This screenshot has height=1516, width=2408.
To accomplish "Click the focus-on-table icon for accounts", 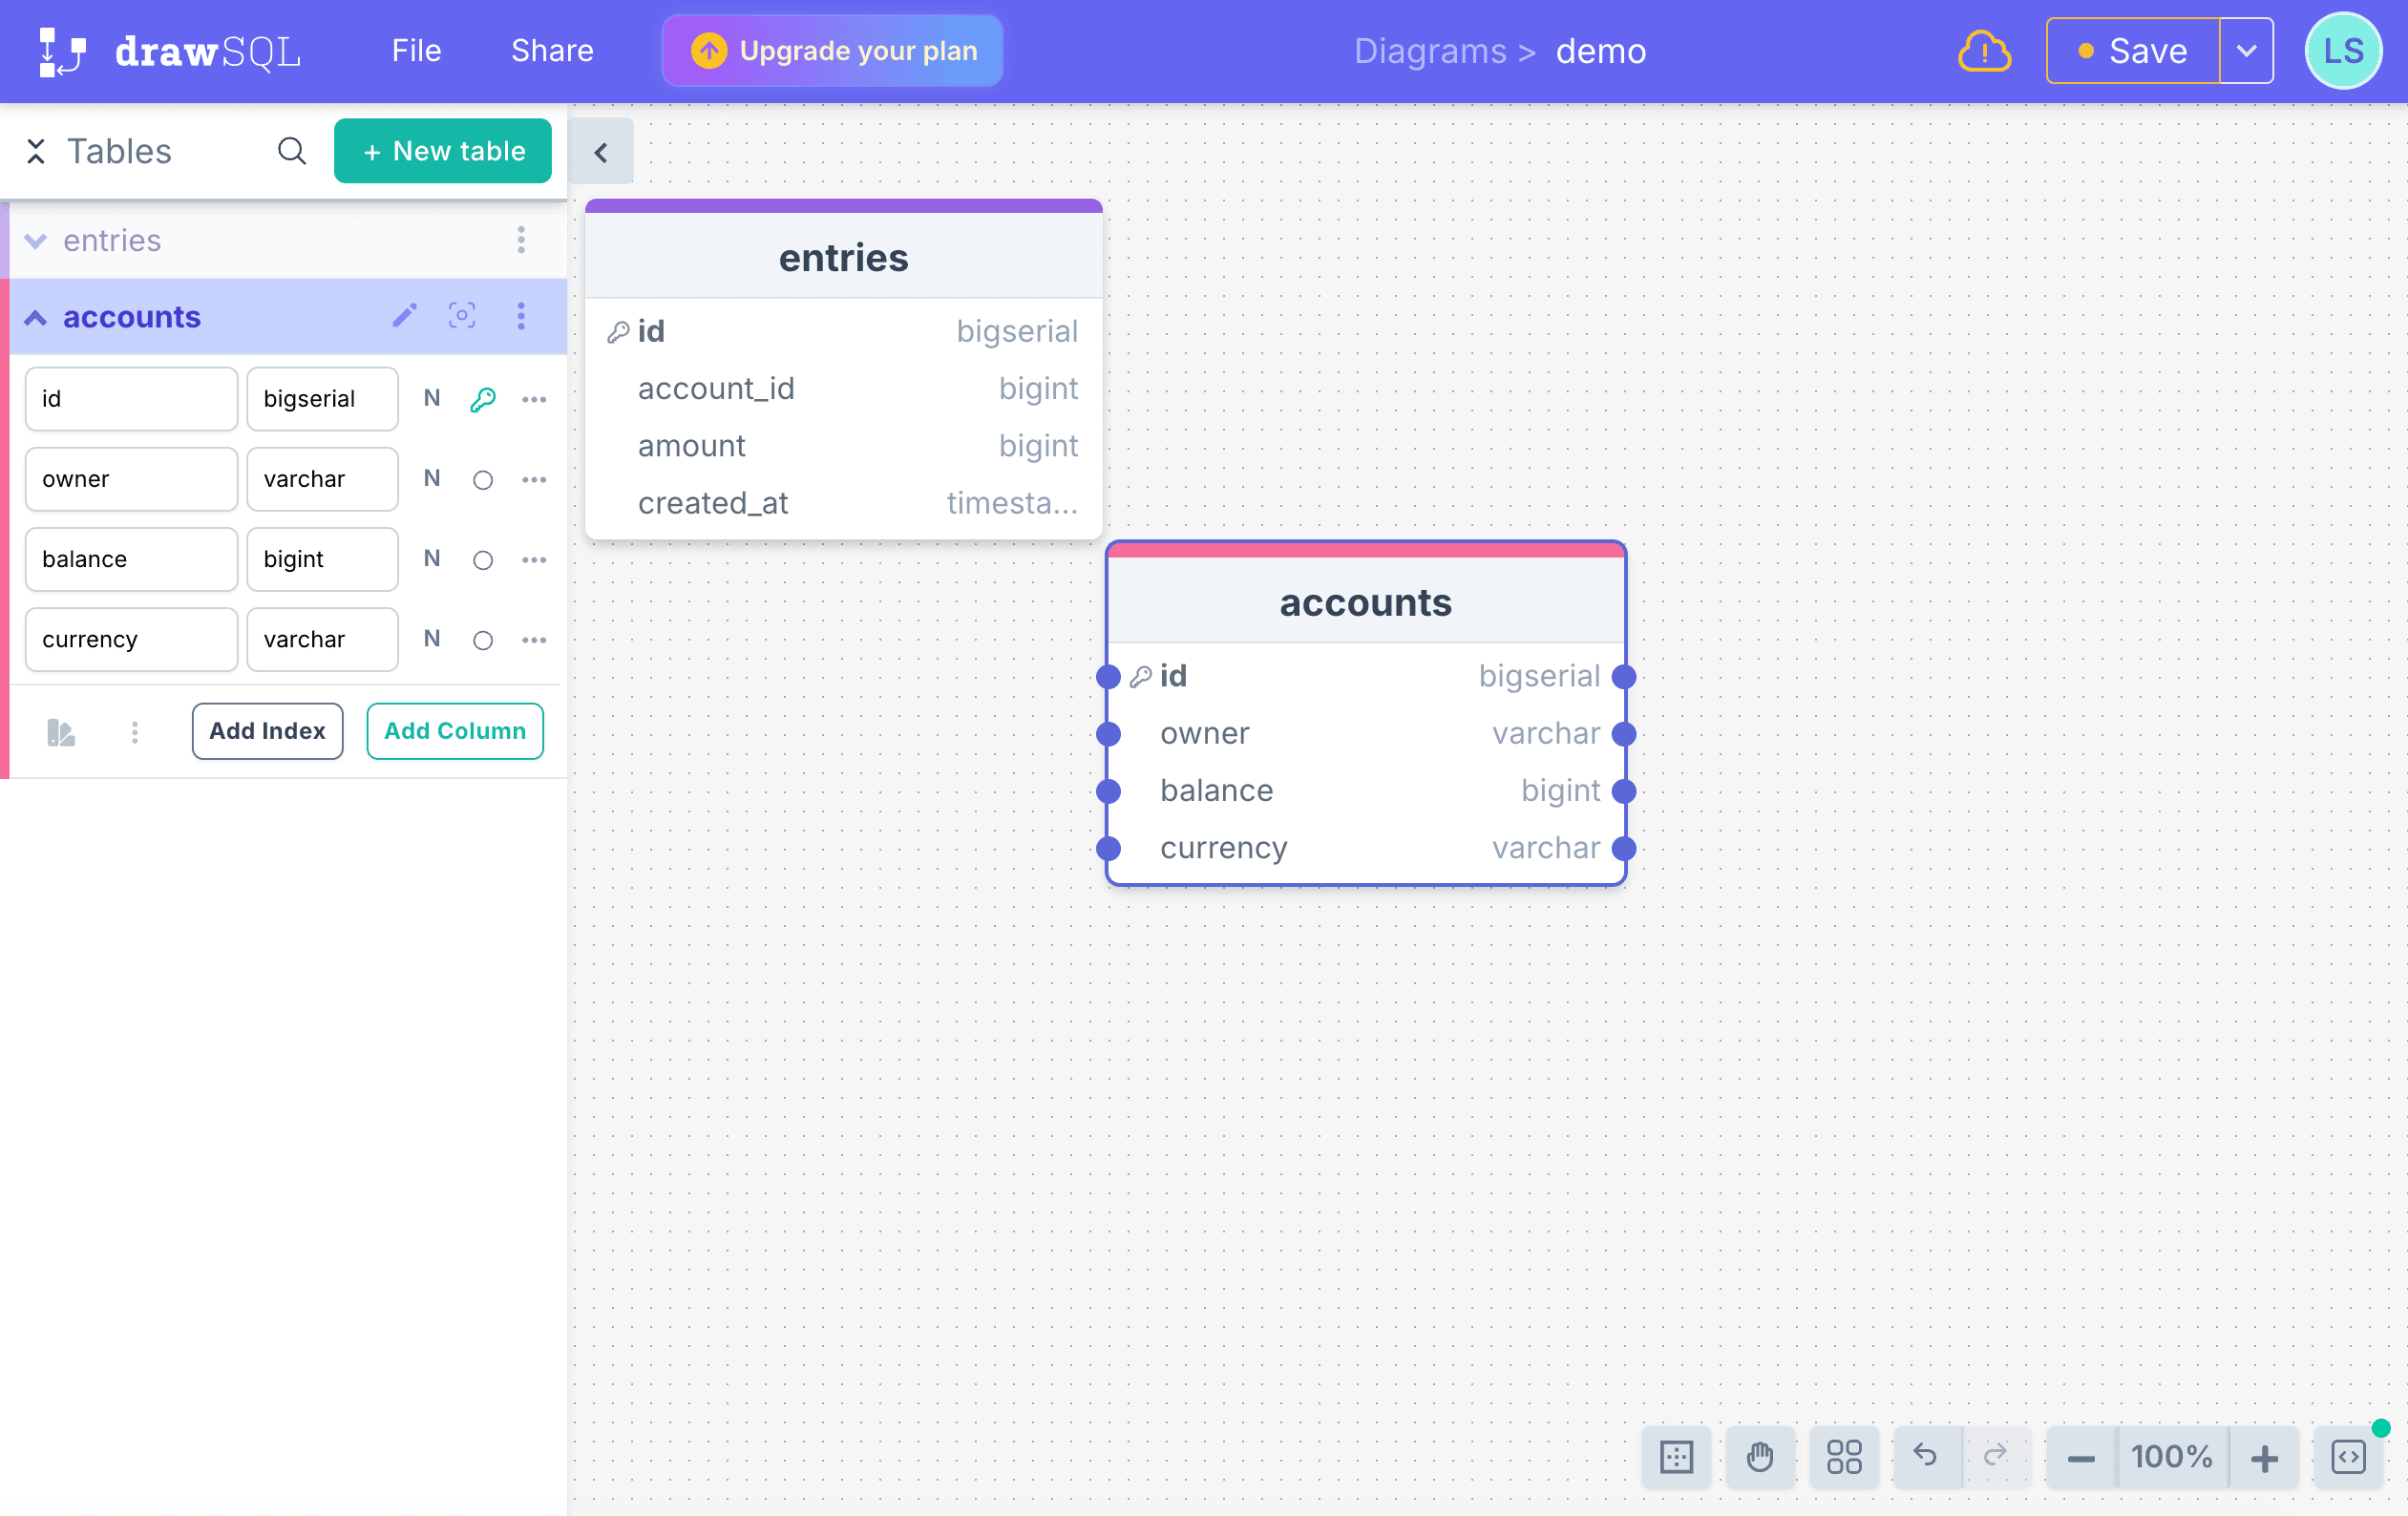I will 461,317.
